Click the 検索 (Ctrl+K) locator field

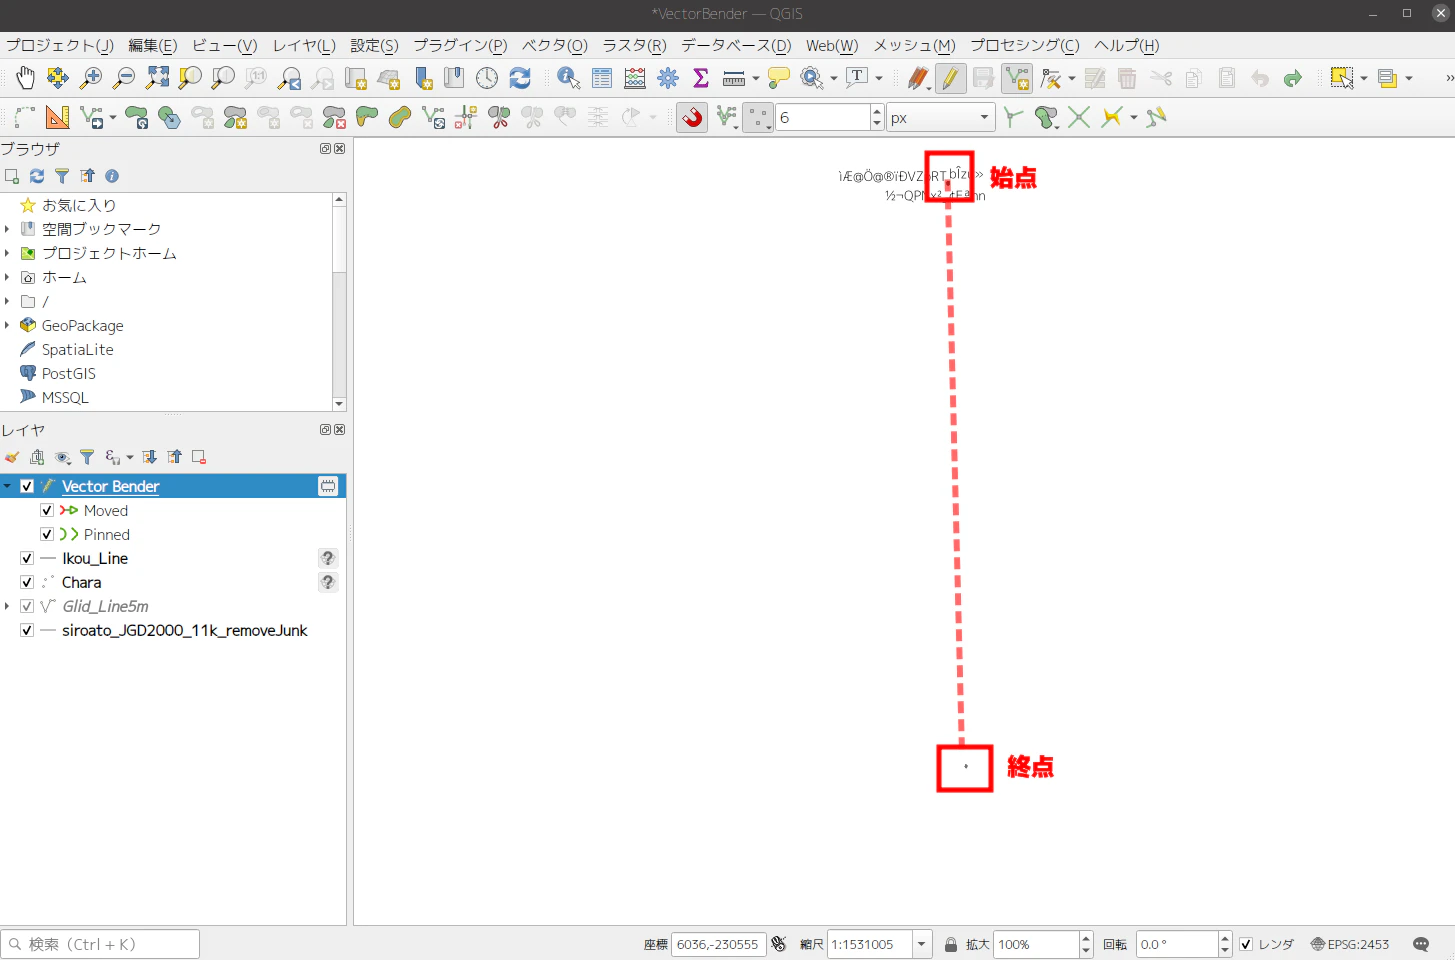pos(100,944)
